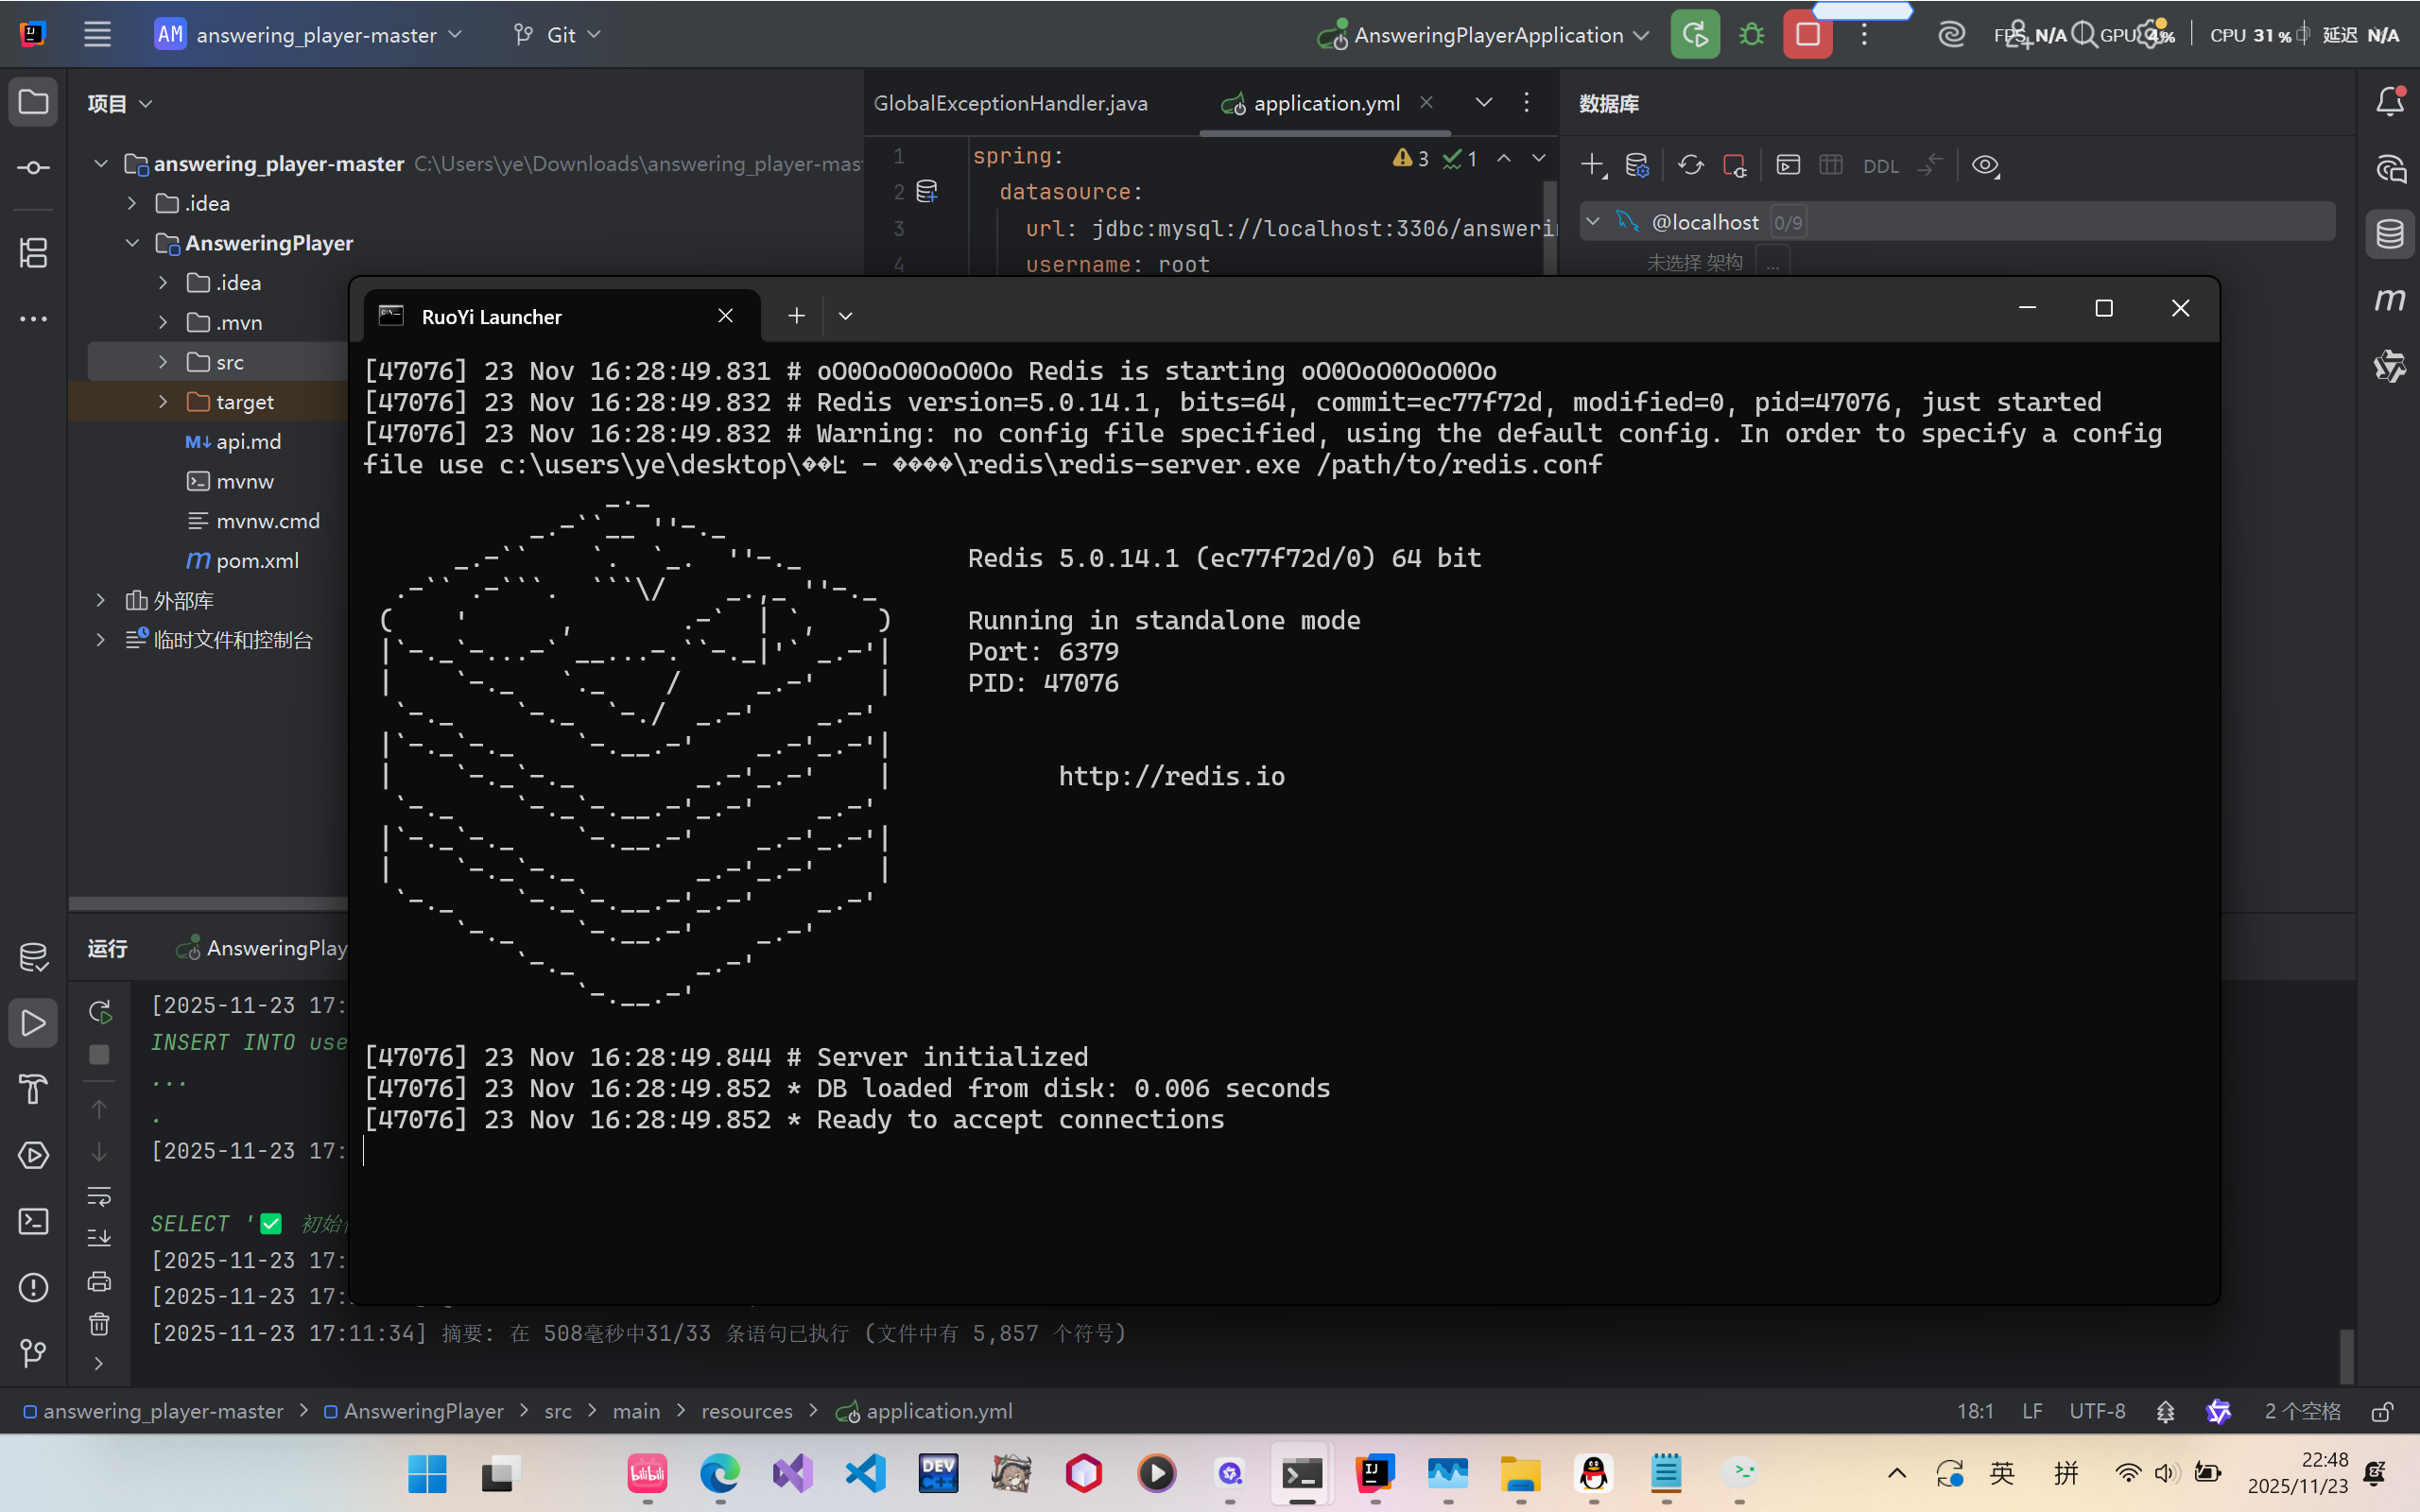Open IntelliJ IDEA from the Windows taskbar
2420x1512 pixels.
point(1374,1473)
